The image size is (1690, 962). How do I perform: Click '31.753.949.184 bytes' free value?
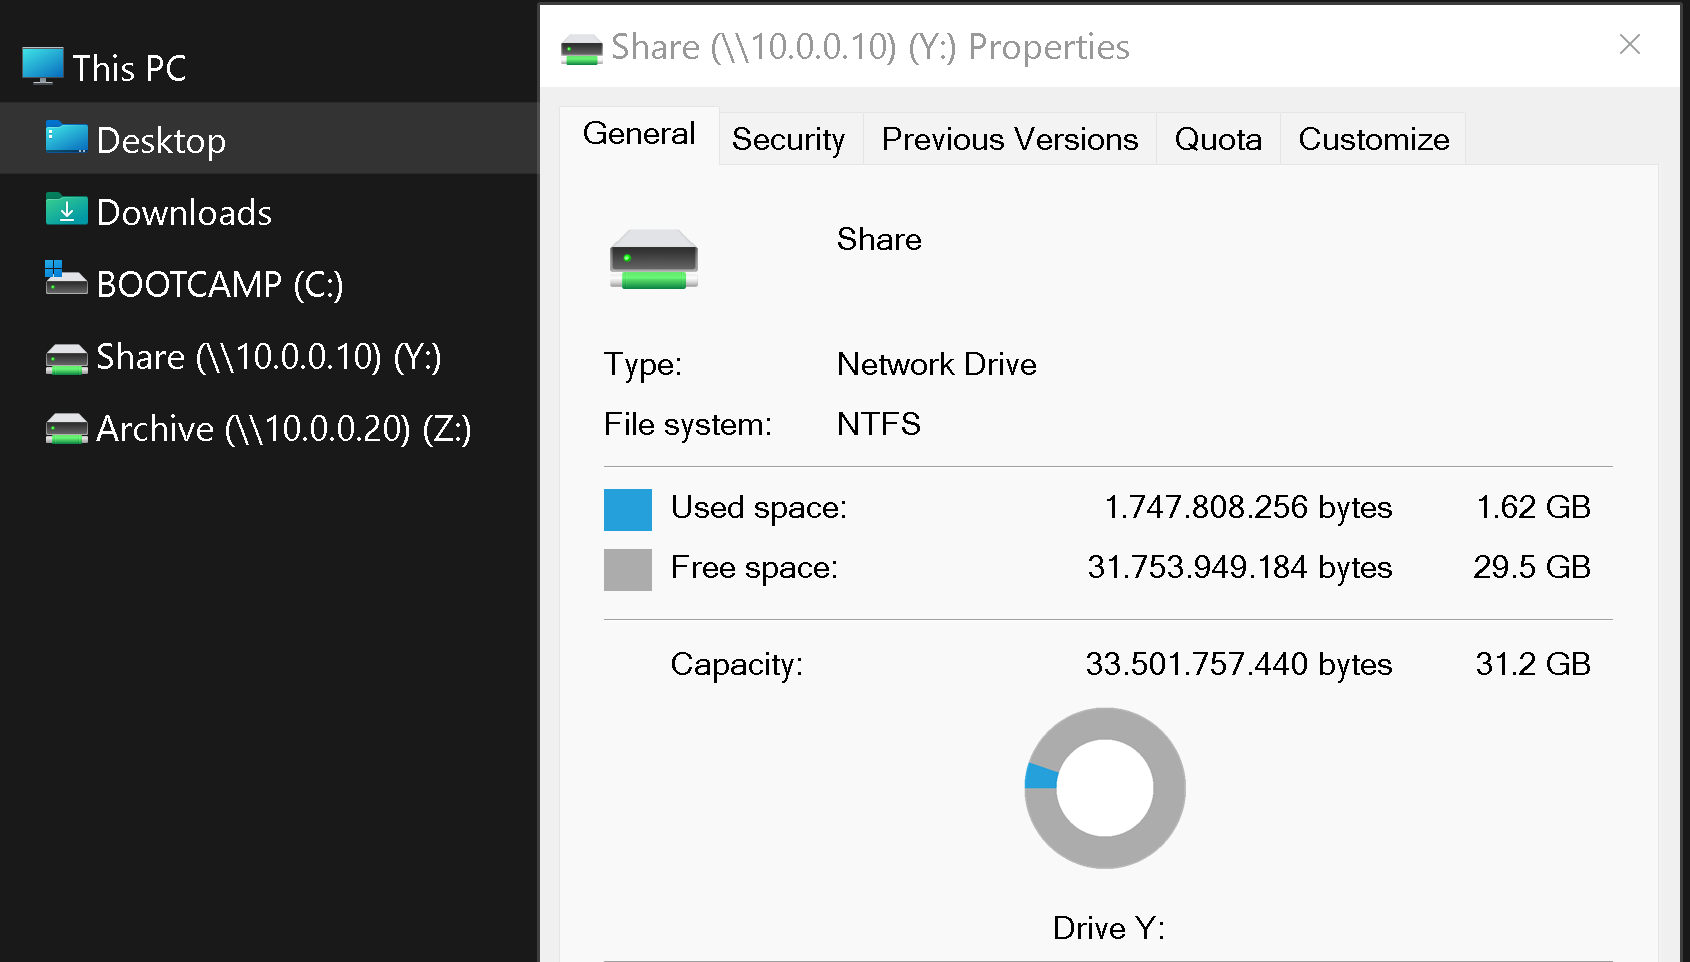coord(1240,567)
